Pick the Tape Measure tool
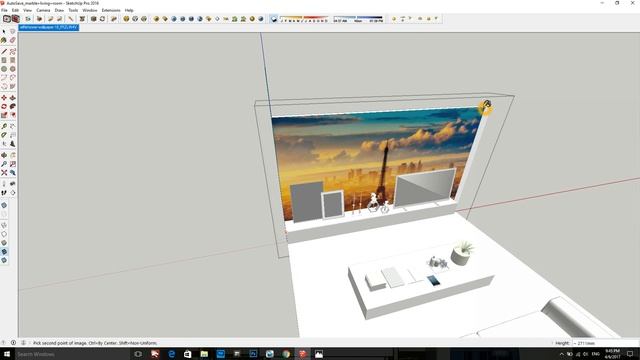The image size is (640, 360). tap(4, 126)
